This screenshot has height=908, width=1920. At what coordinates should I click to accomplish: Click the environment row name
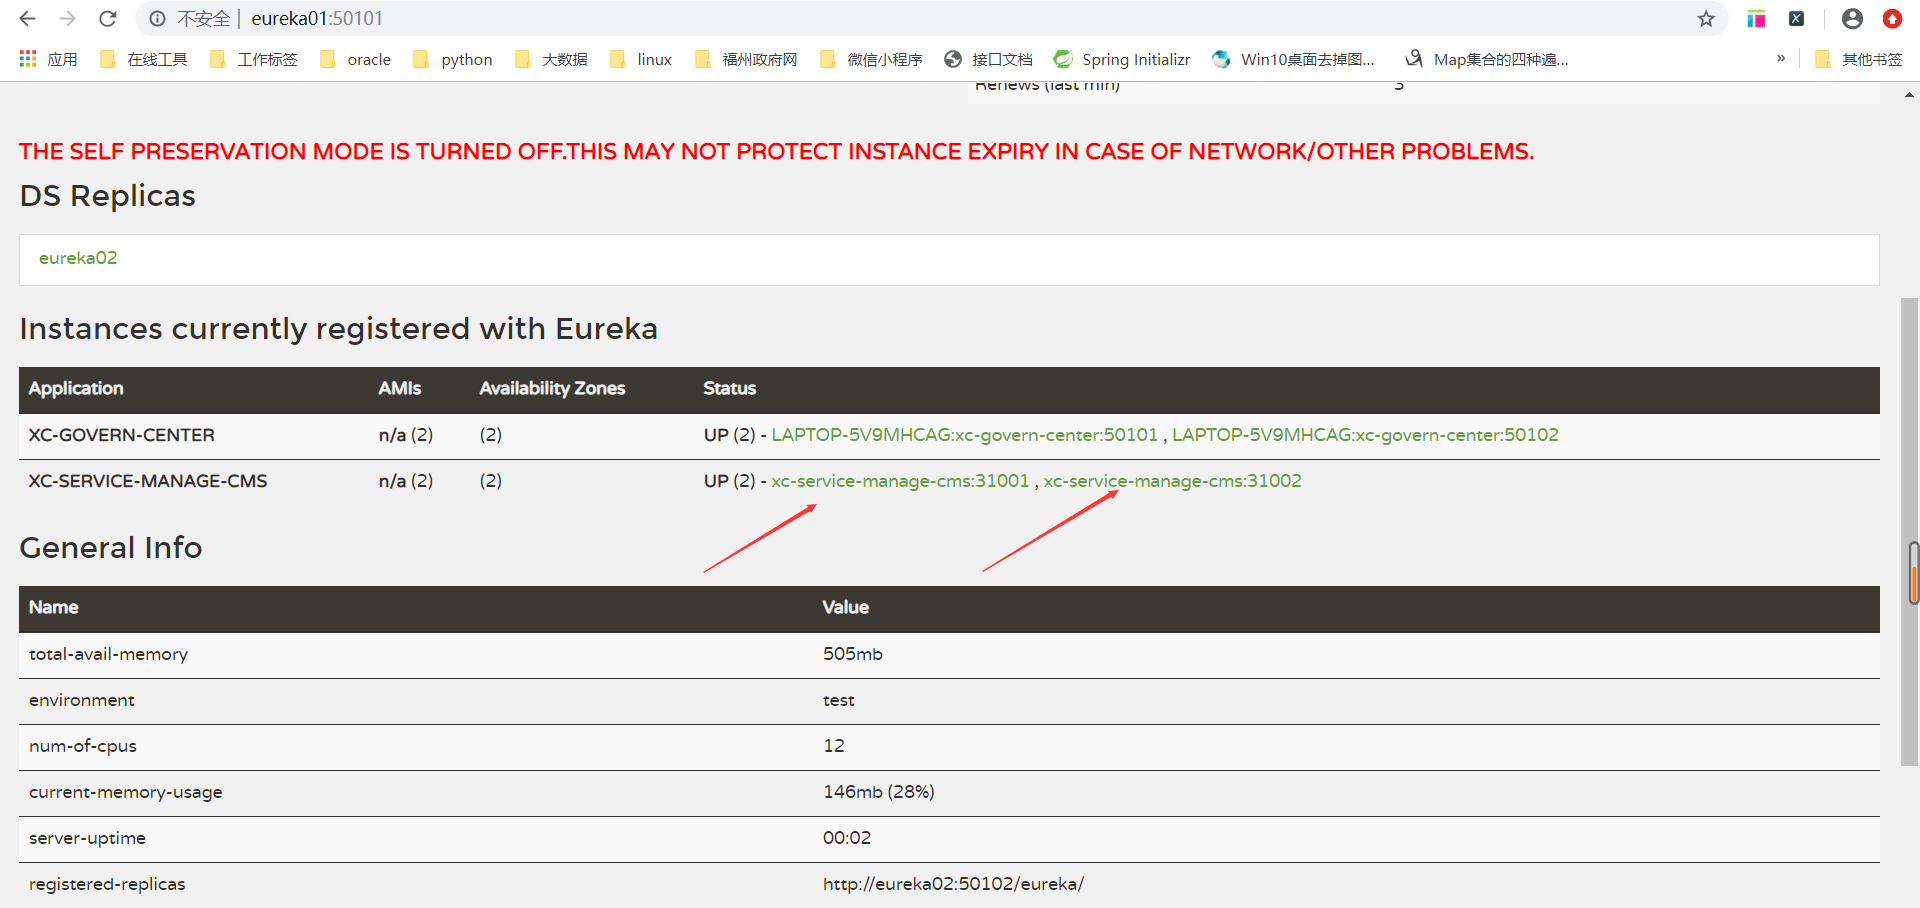pyautogui.click(x=82, y=700)
